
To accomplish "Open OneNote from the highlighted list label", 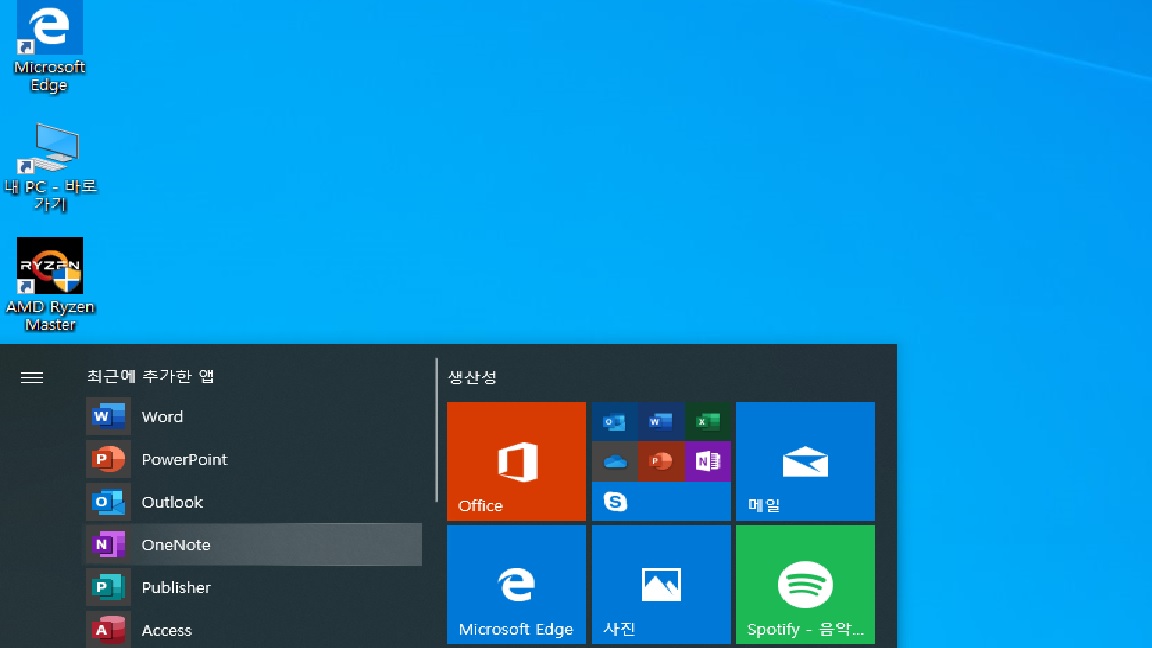I will (176, 544).
